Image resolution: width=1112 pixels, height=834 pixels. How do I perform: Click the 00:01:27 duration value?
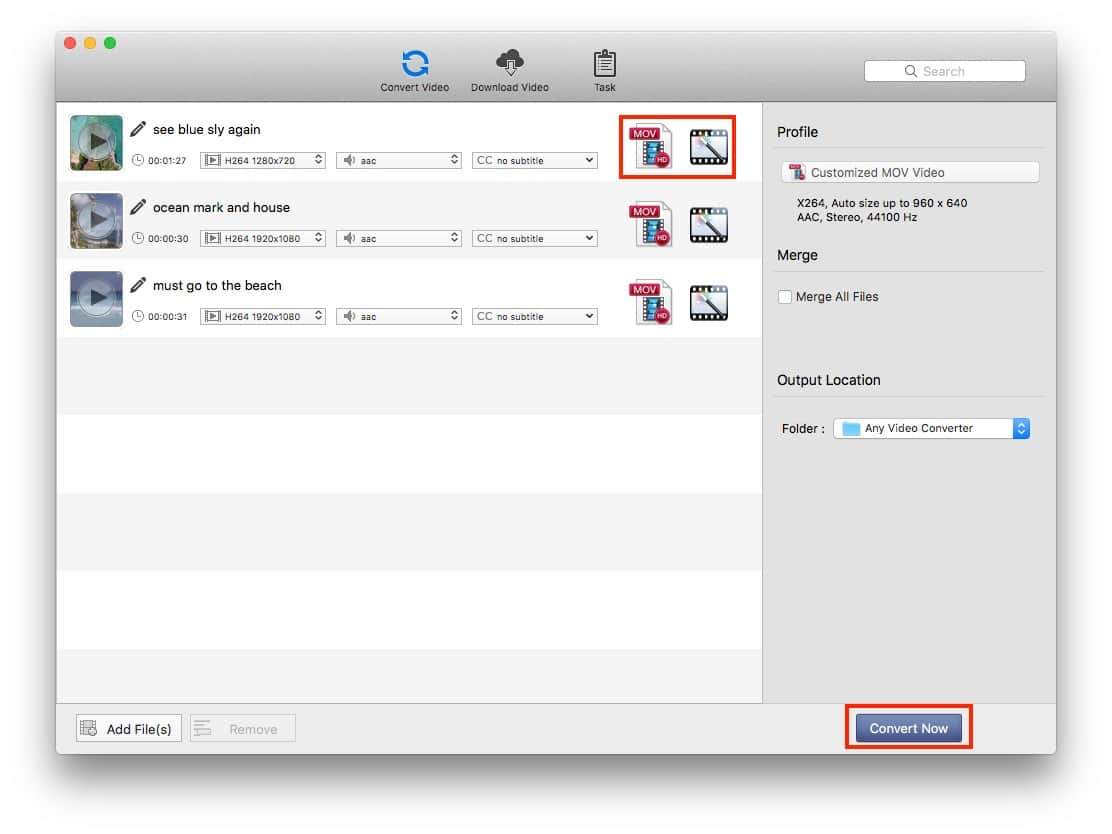(167, 161)
